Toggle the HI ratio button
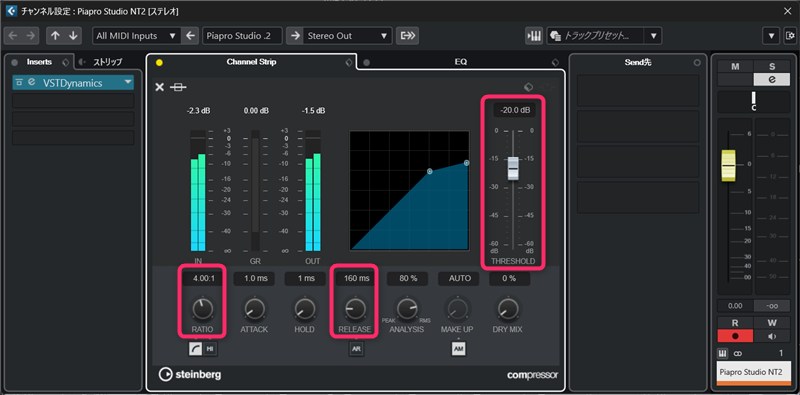The image size is (800, 395). pyautogui.click(x=210, y=349)
